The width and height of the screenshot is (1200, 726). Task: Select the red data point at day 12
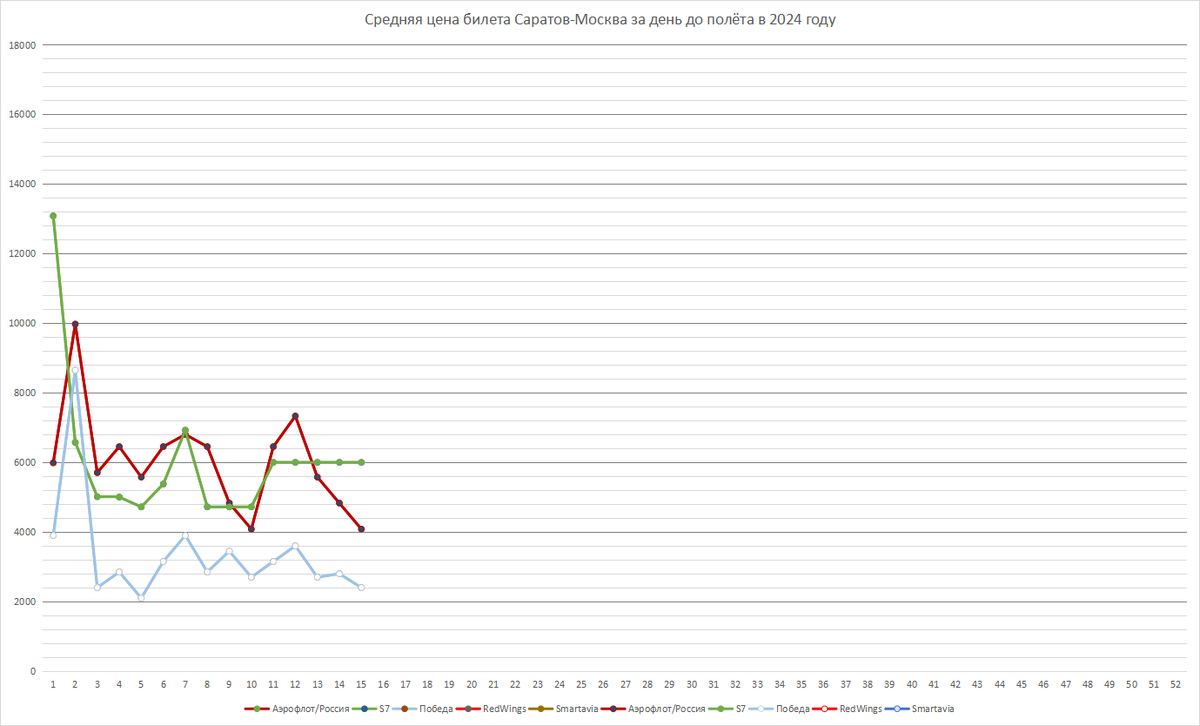295,416
